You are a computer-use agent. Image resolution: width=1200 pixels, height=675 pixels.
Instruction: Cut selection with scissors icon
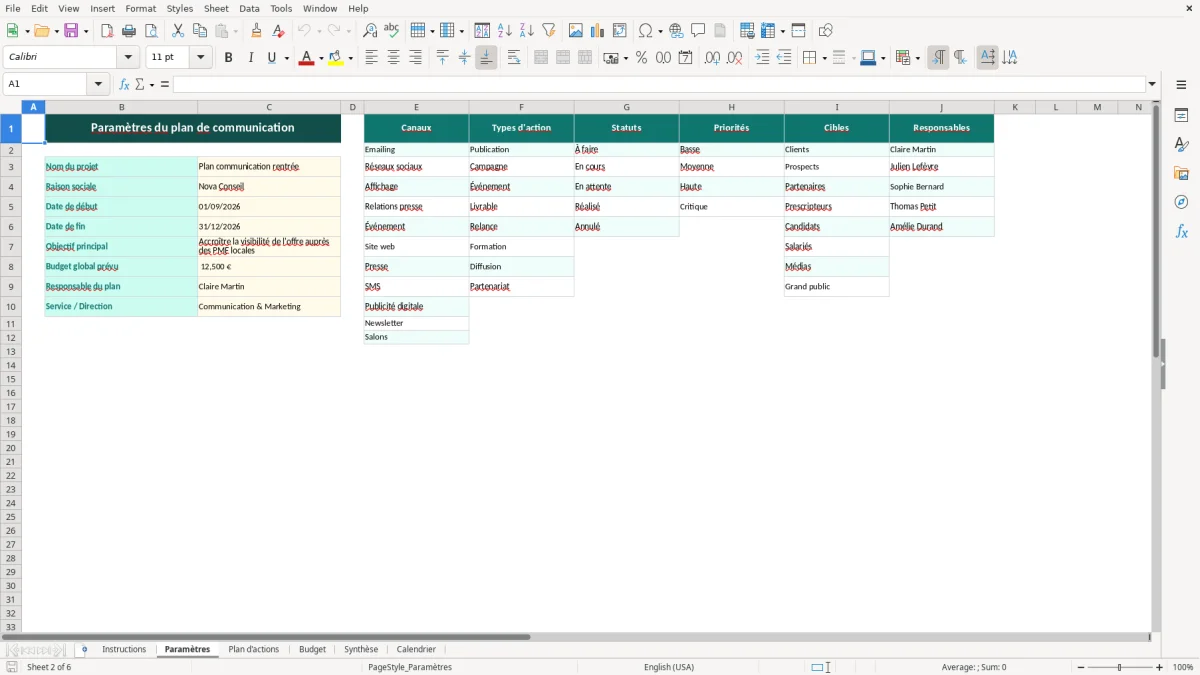[178, 31]
